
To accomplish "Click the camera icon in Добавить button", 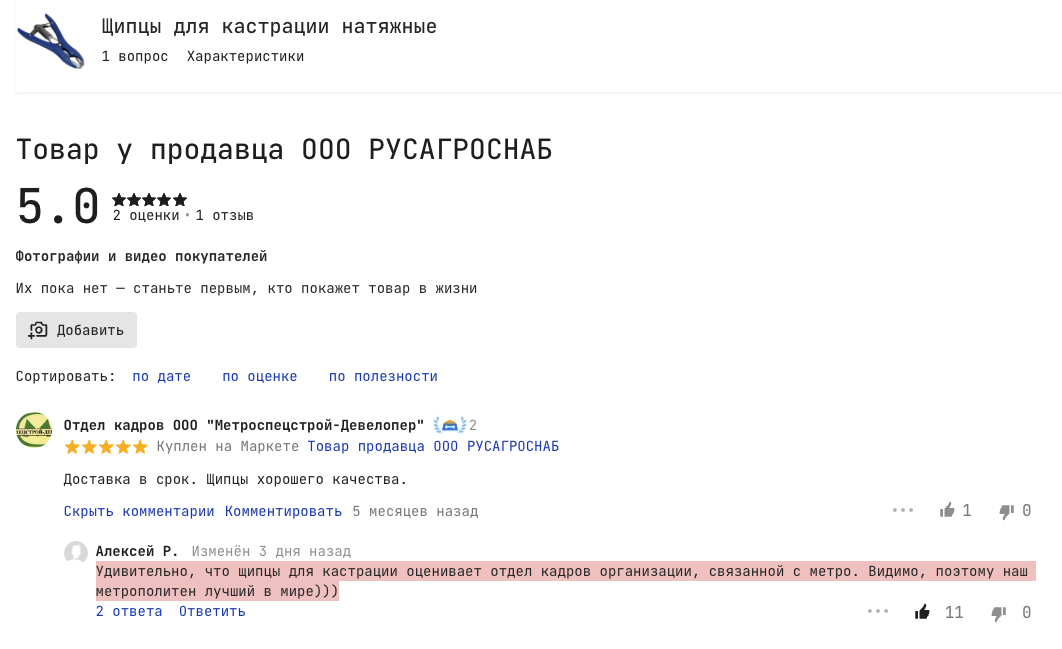I will pos(38,330).
